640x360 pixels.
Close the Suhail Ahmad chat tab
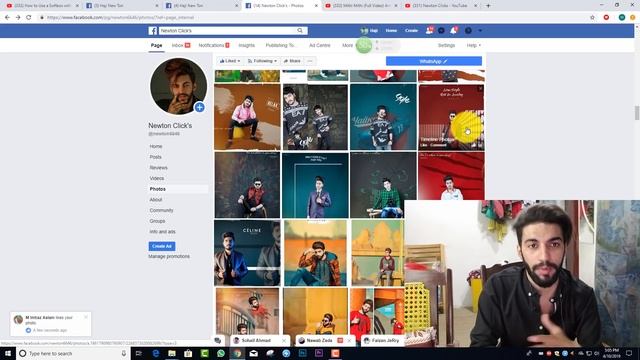click(x=284, y=340)
